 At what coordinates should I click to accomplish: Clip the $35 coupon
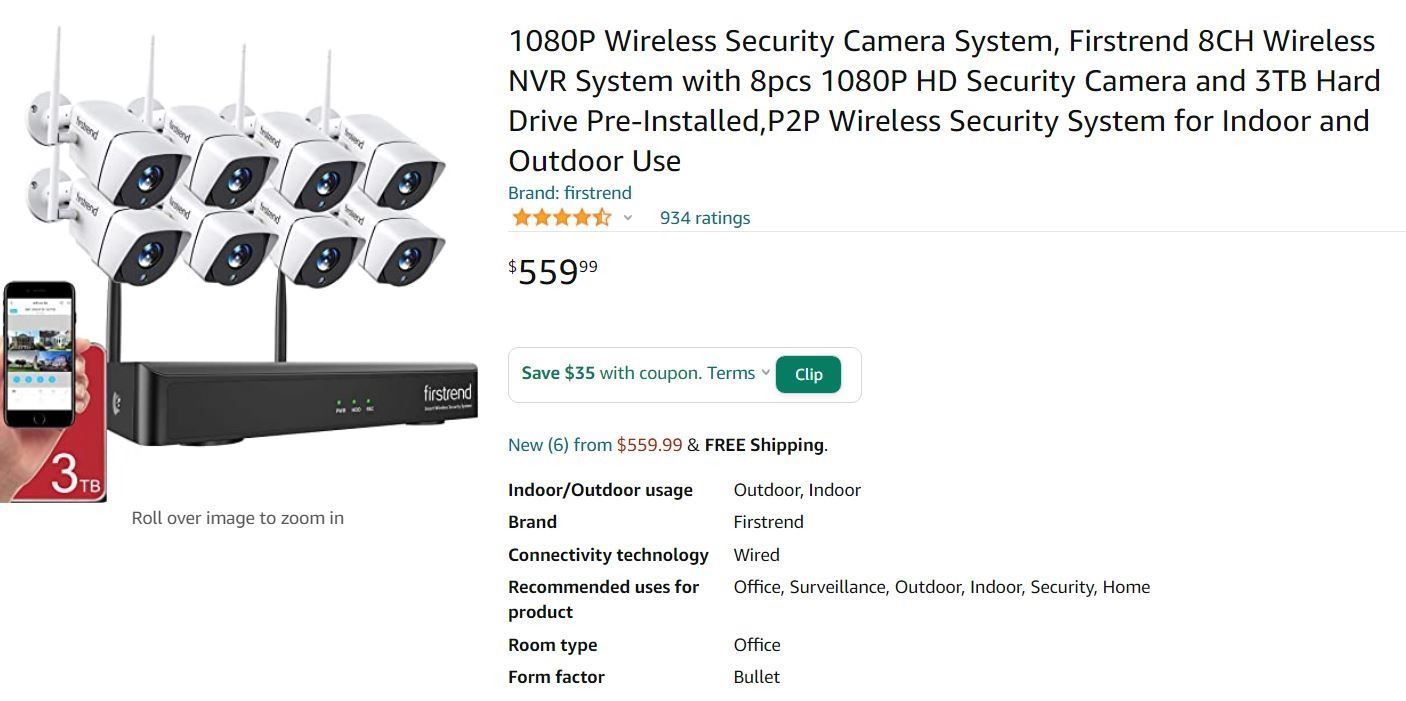808,374
